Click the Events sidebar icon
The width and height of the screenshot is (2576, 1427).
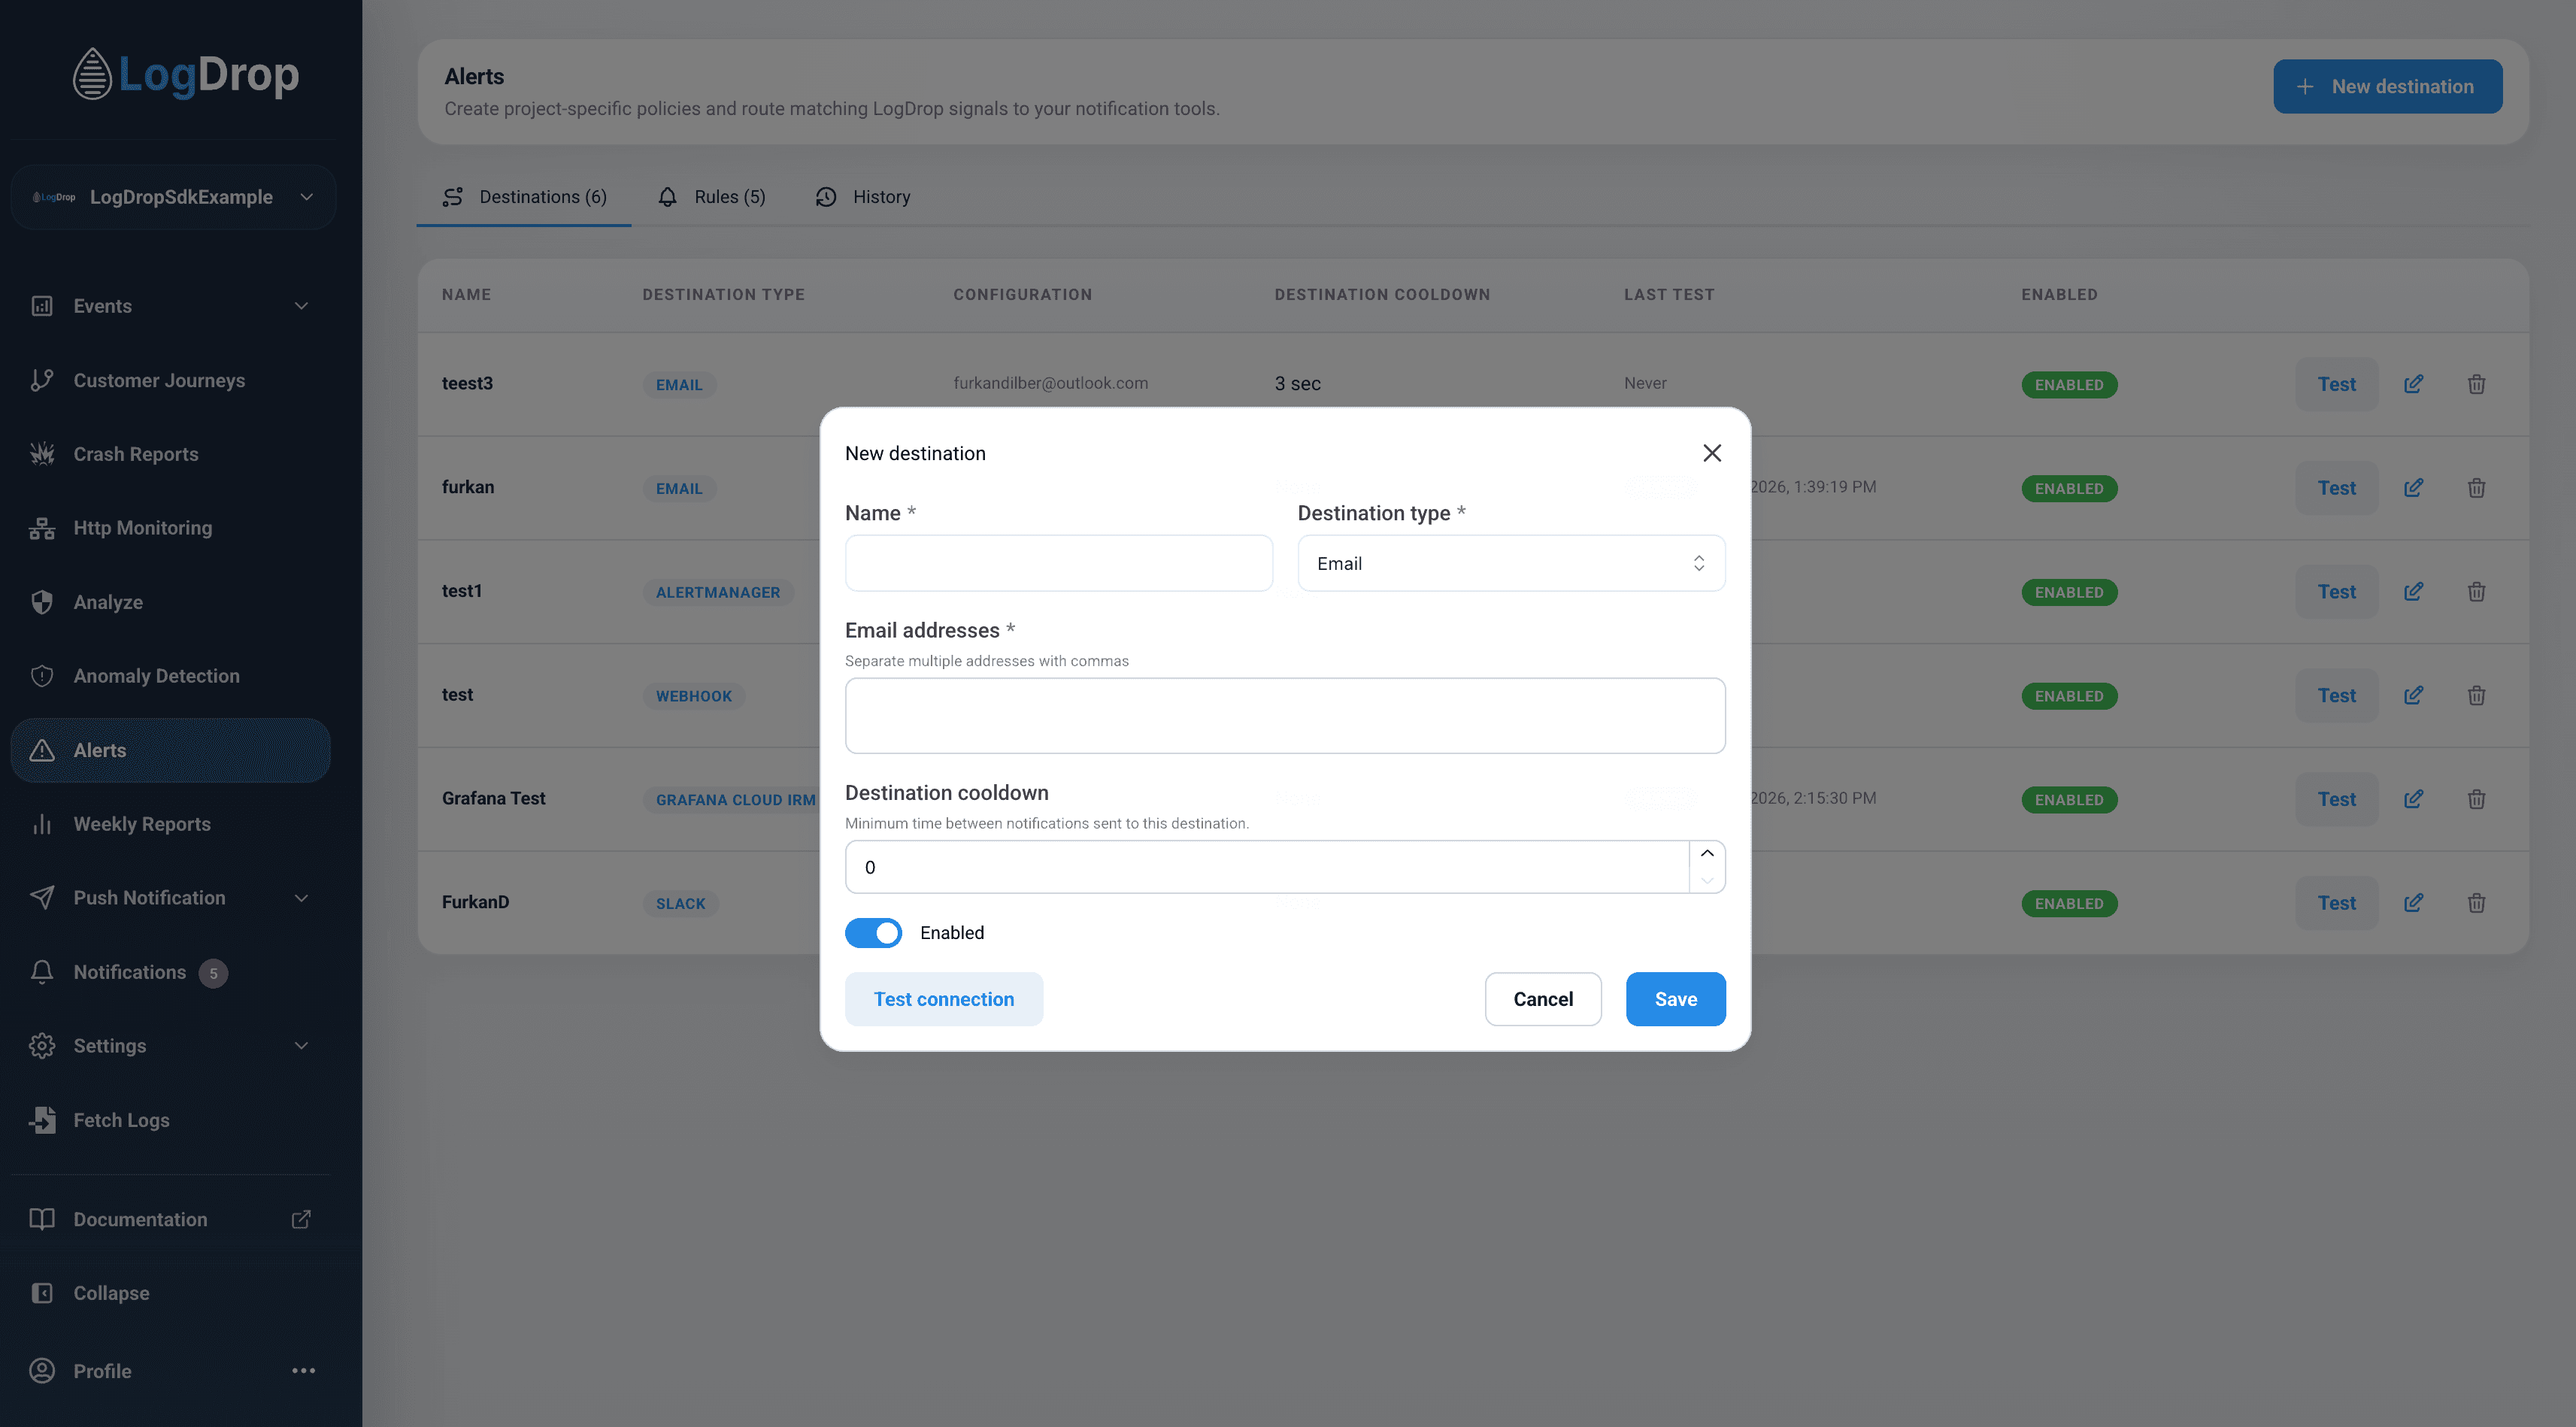42,306
